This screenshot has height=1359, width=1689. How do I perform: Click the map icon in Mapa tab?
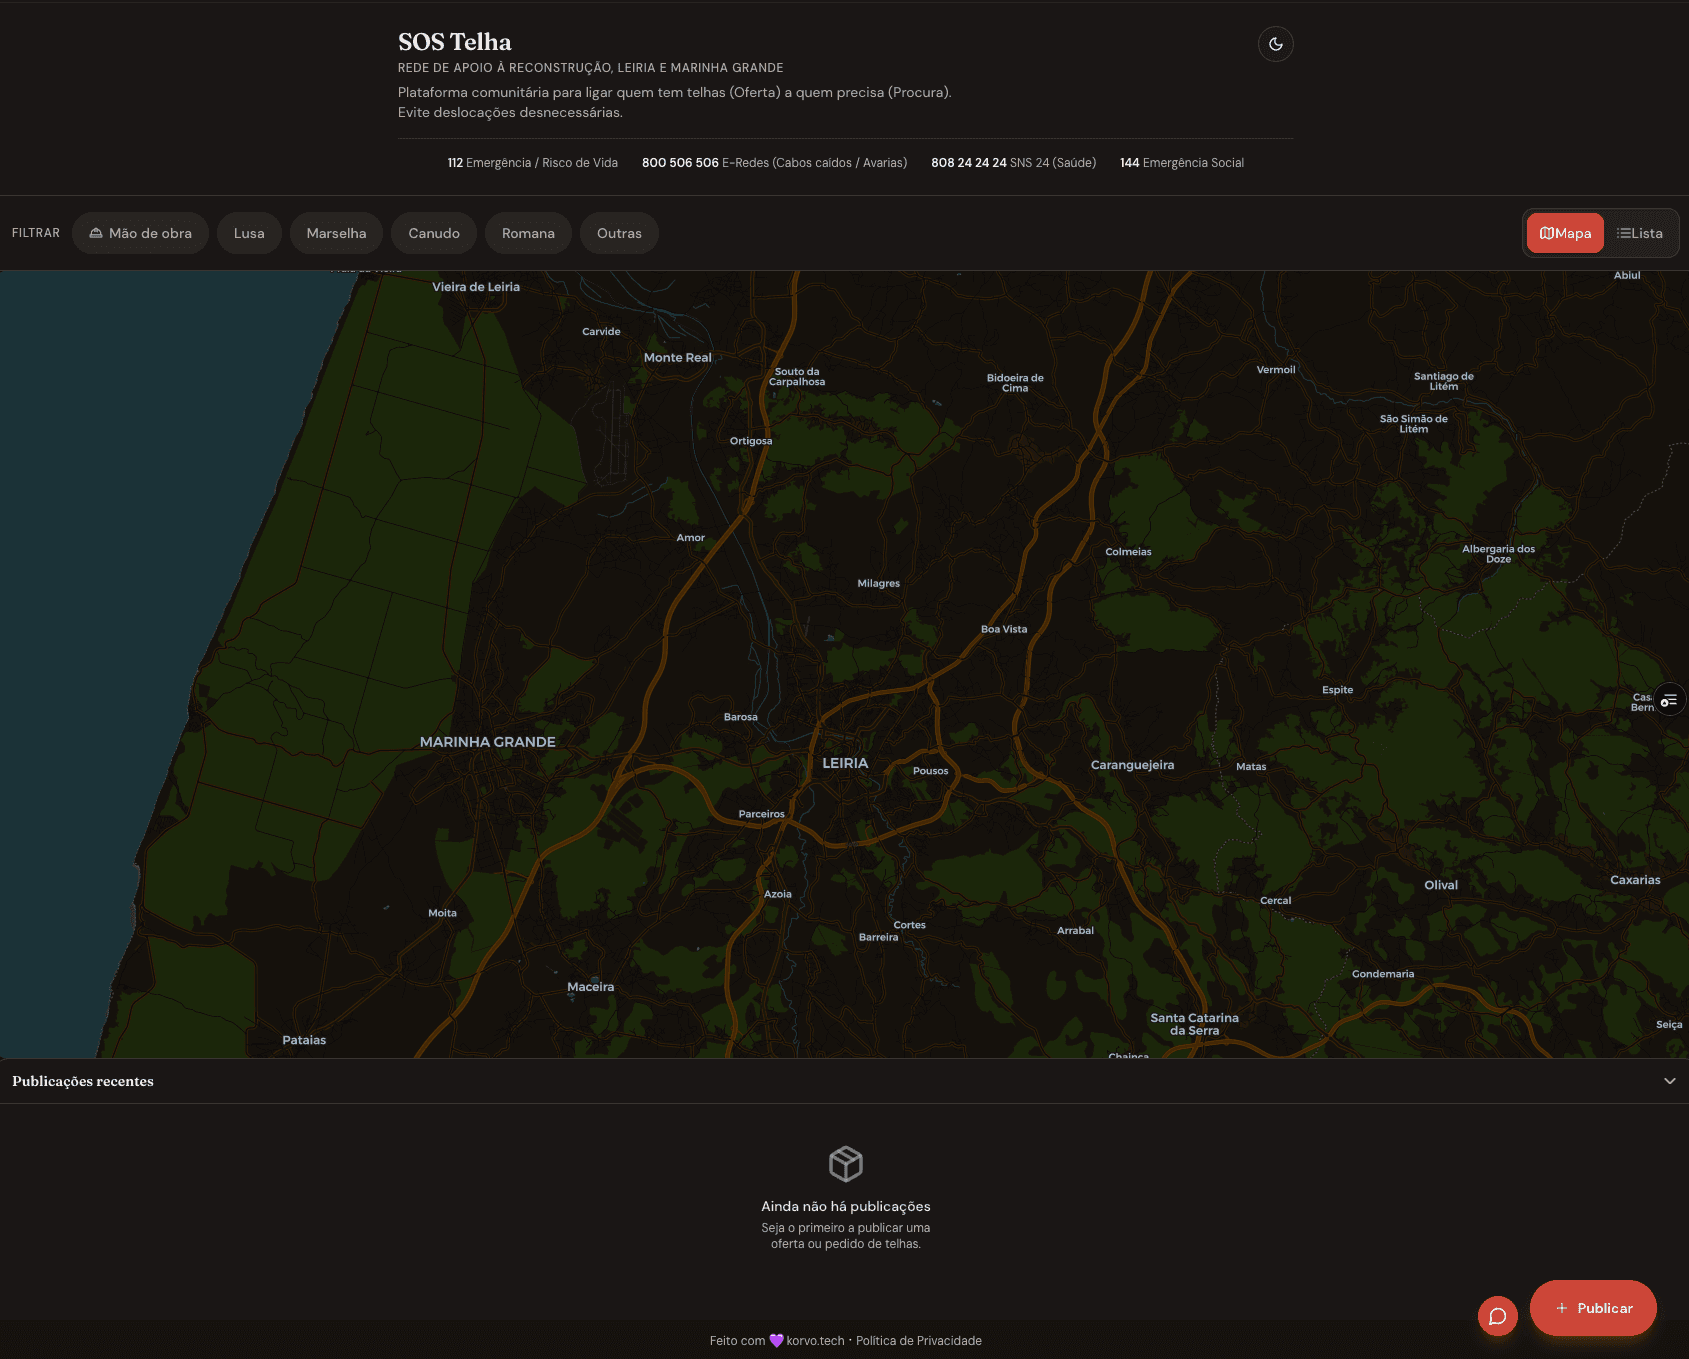(x=1546, y=233)
